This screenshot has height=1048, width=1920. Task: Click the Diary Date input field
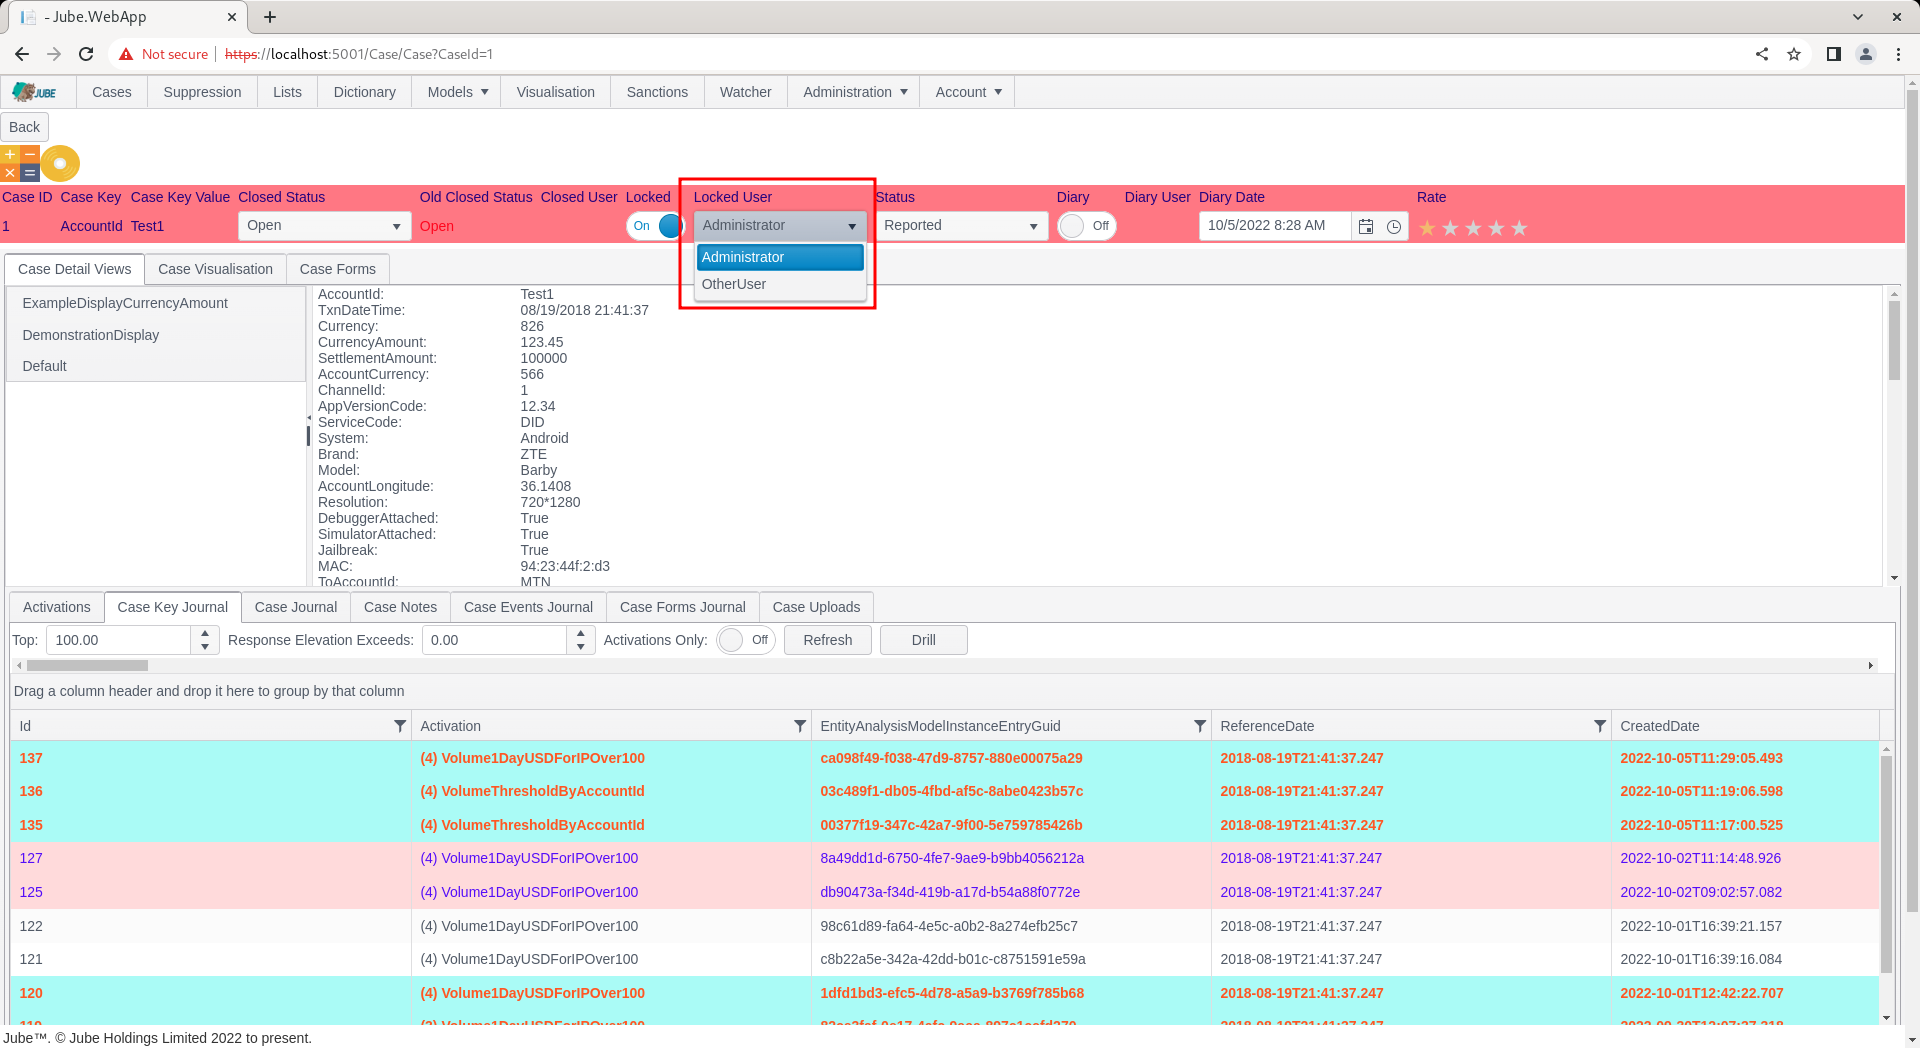pyautogui.click(x=1276, y=226)
